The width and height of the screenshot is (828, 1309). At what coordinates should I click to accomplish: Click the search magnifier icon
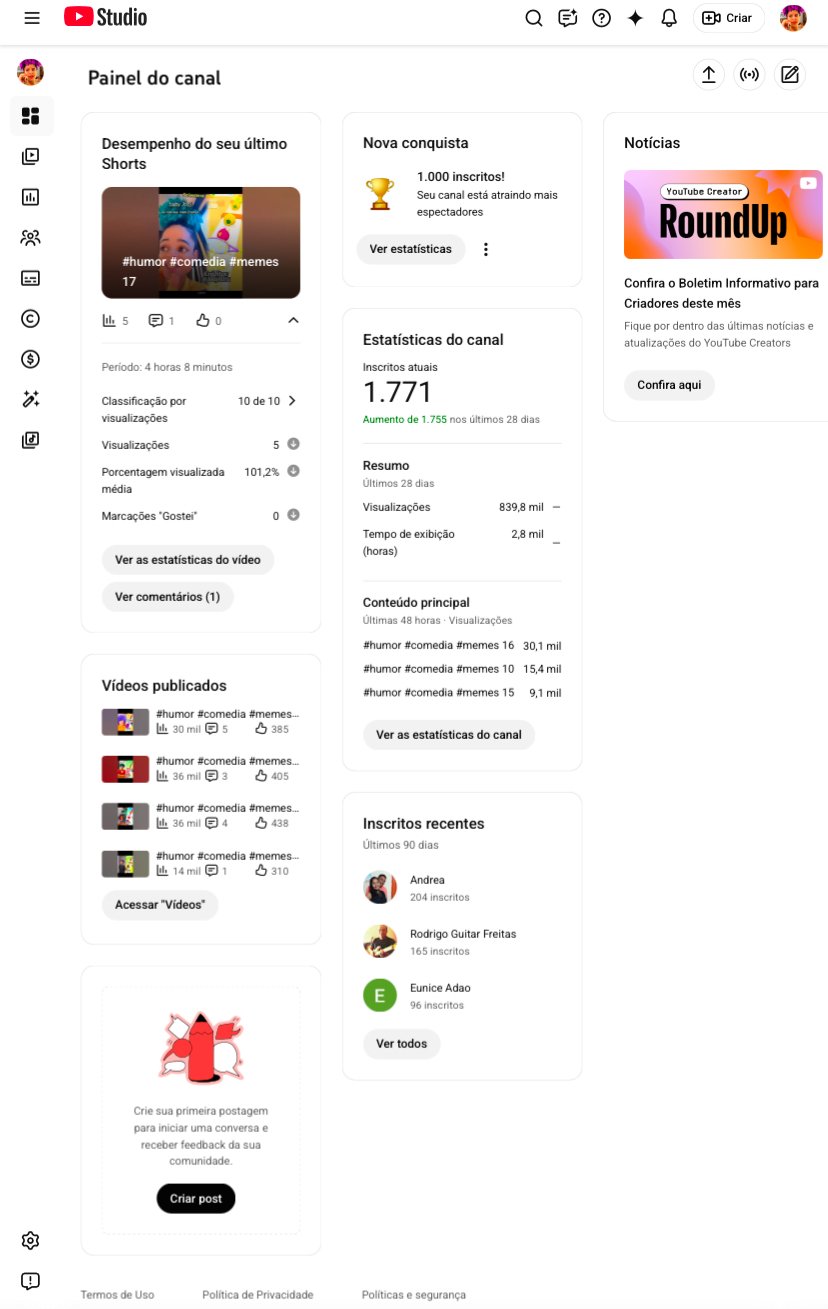(x=534, y=18)
